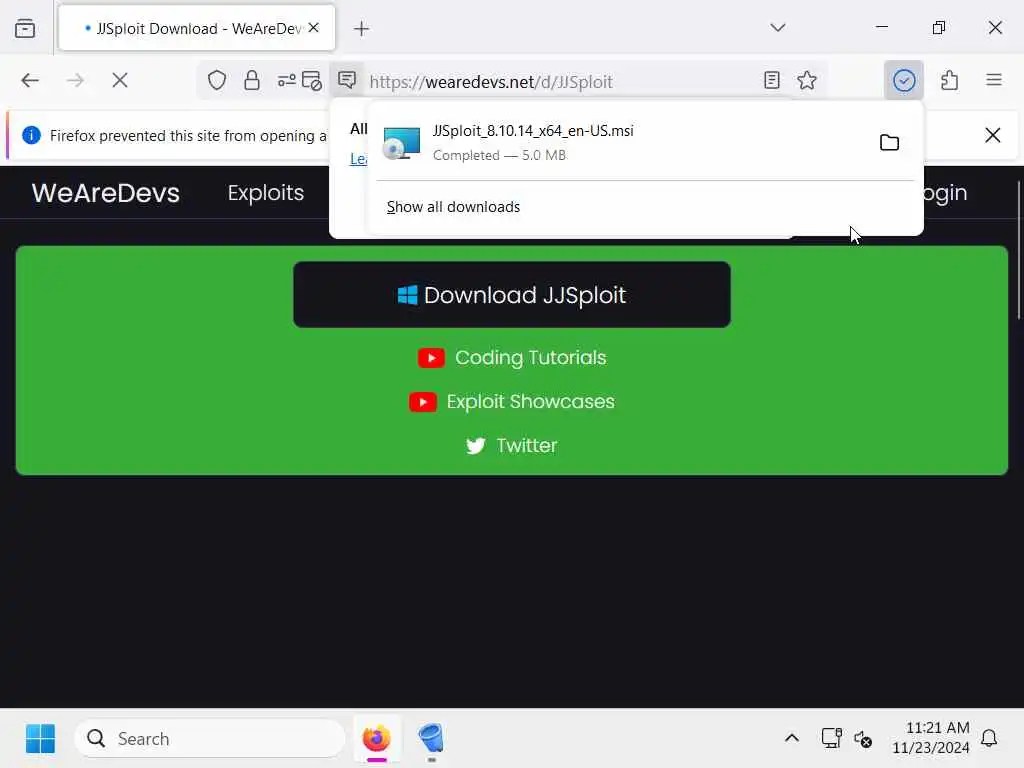This screenshot has height=768, width=1024.
Task: Open the Firefox hamburger application menu
Action: point(993,80)
